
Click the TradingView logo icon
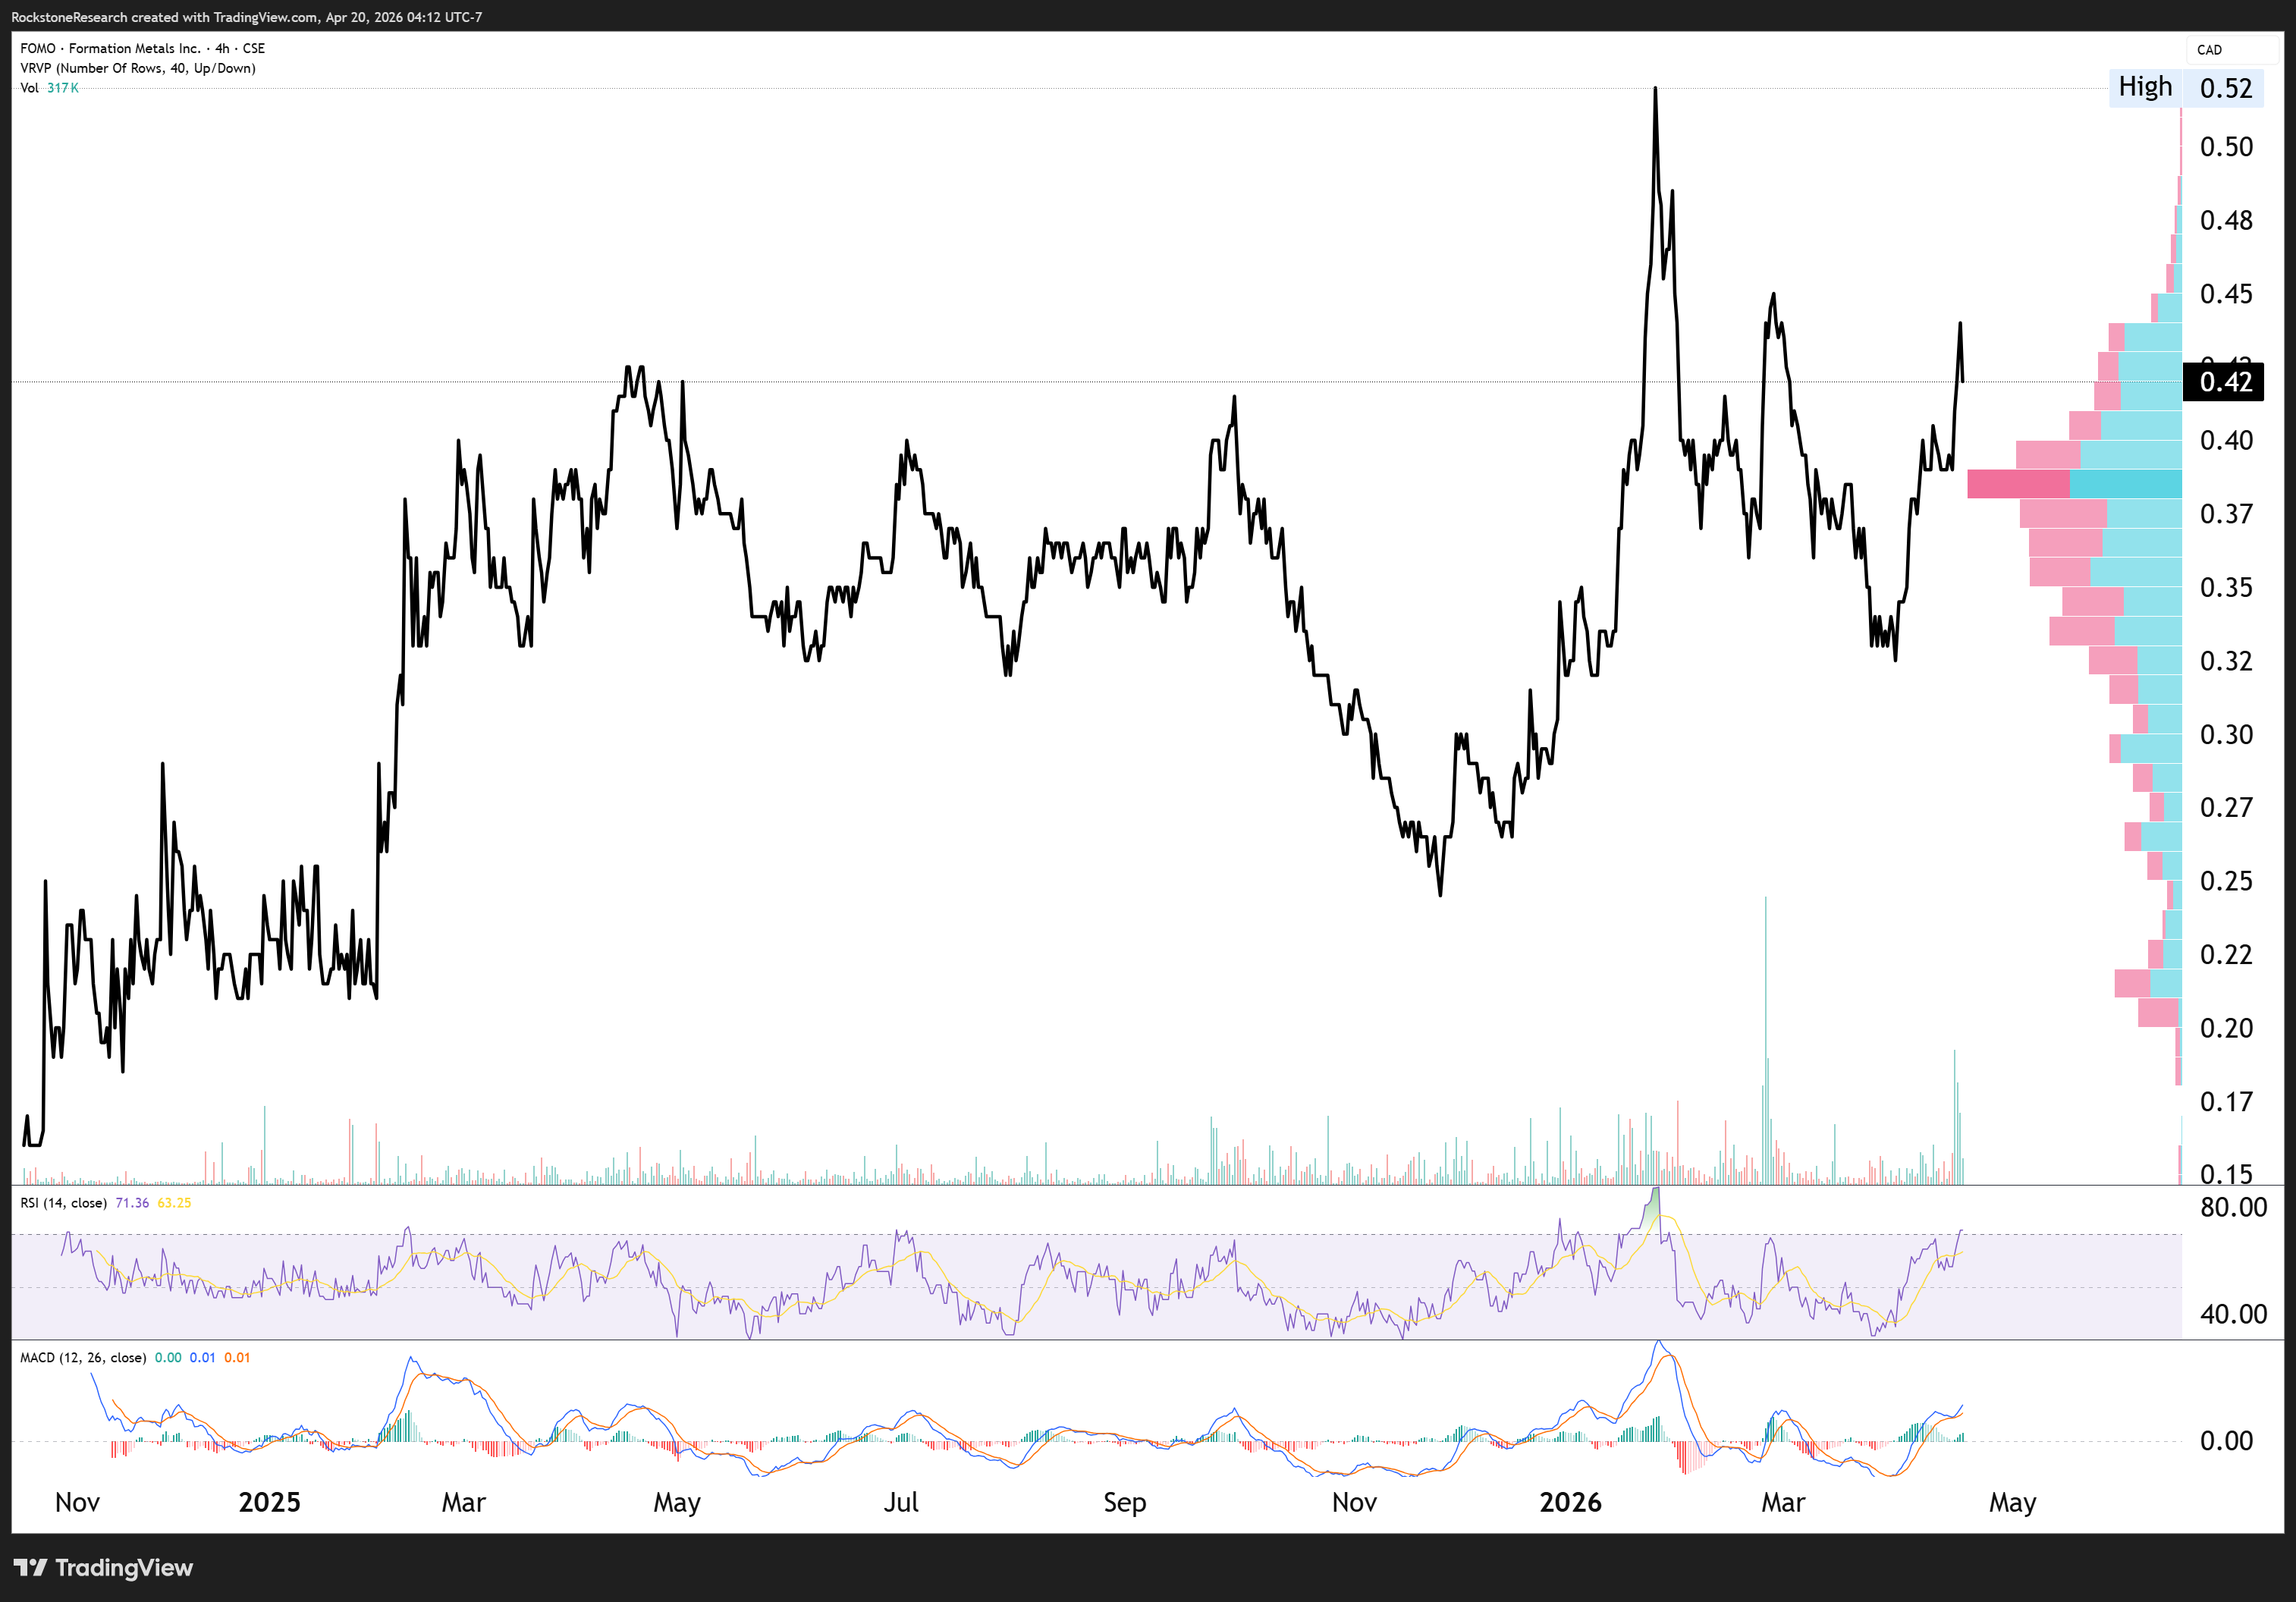click(30, 1567)
